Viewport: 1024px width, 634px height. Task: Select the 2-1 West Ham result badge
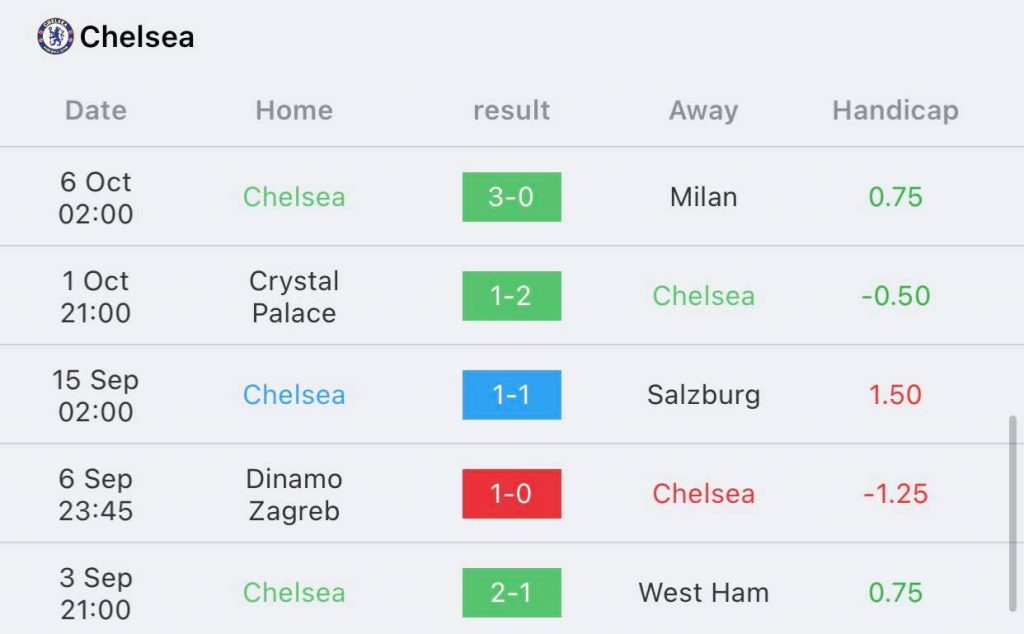point(511,592)
